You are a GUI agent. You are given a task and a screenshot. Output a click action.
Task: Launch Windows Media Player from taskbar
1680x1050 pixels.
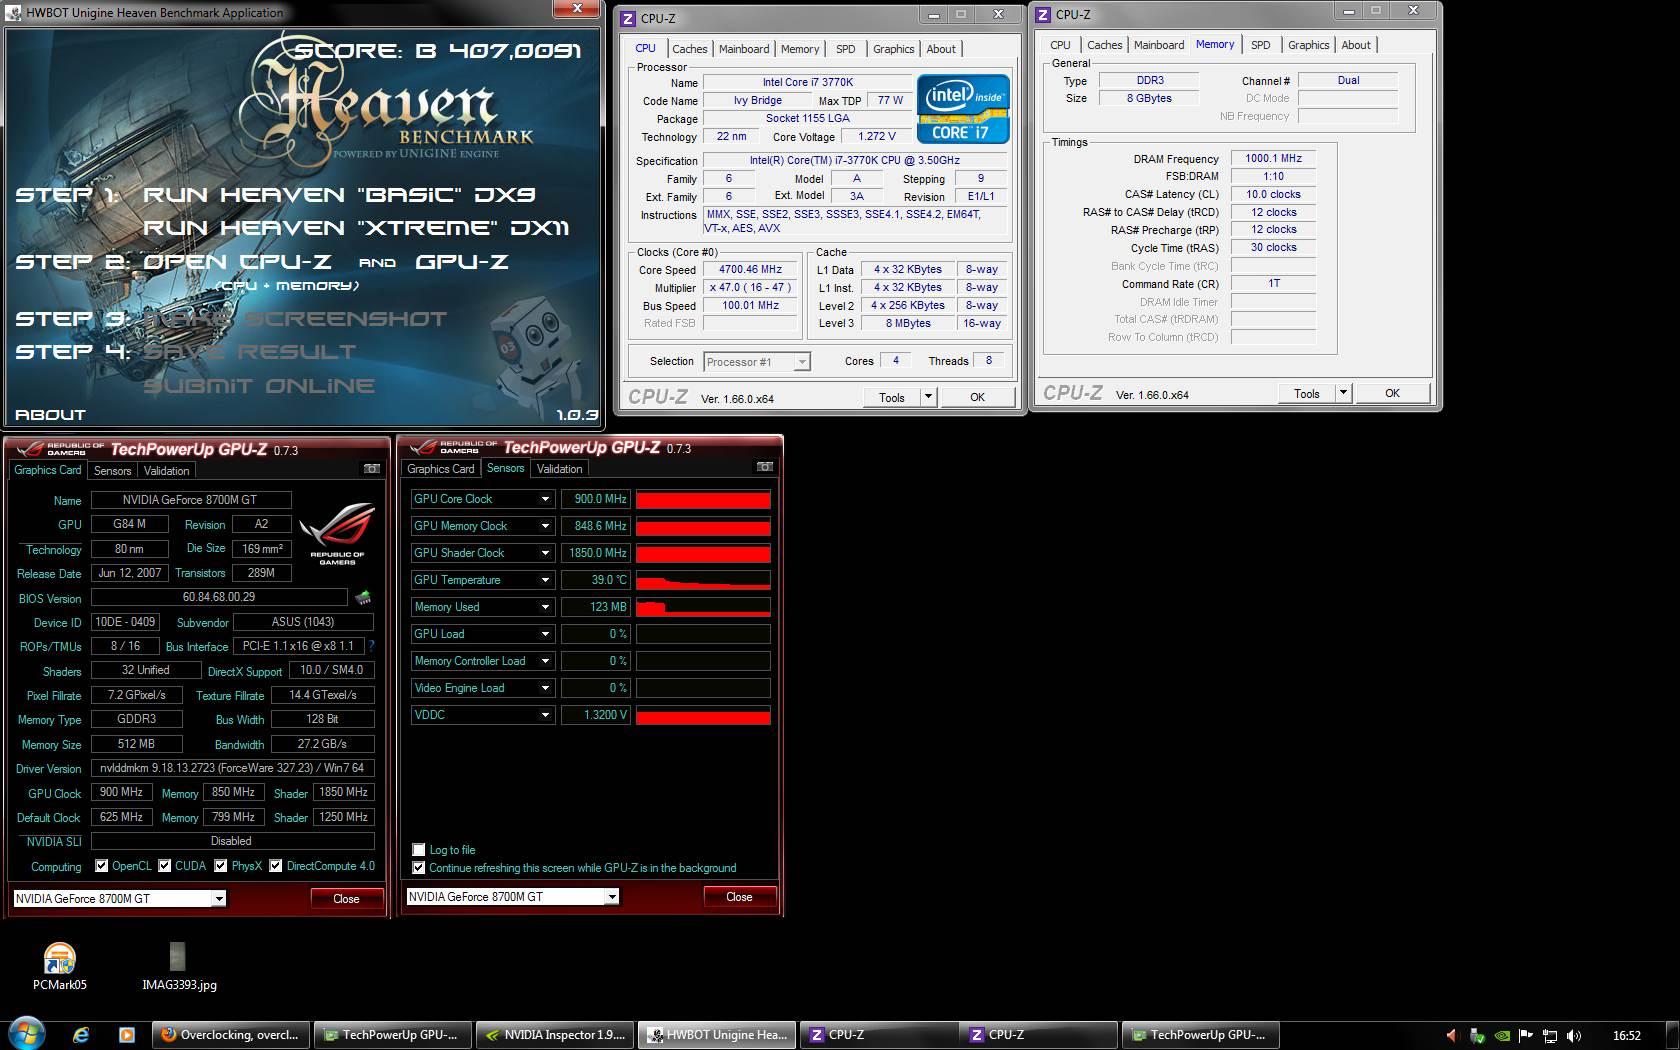(126, 1035)
